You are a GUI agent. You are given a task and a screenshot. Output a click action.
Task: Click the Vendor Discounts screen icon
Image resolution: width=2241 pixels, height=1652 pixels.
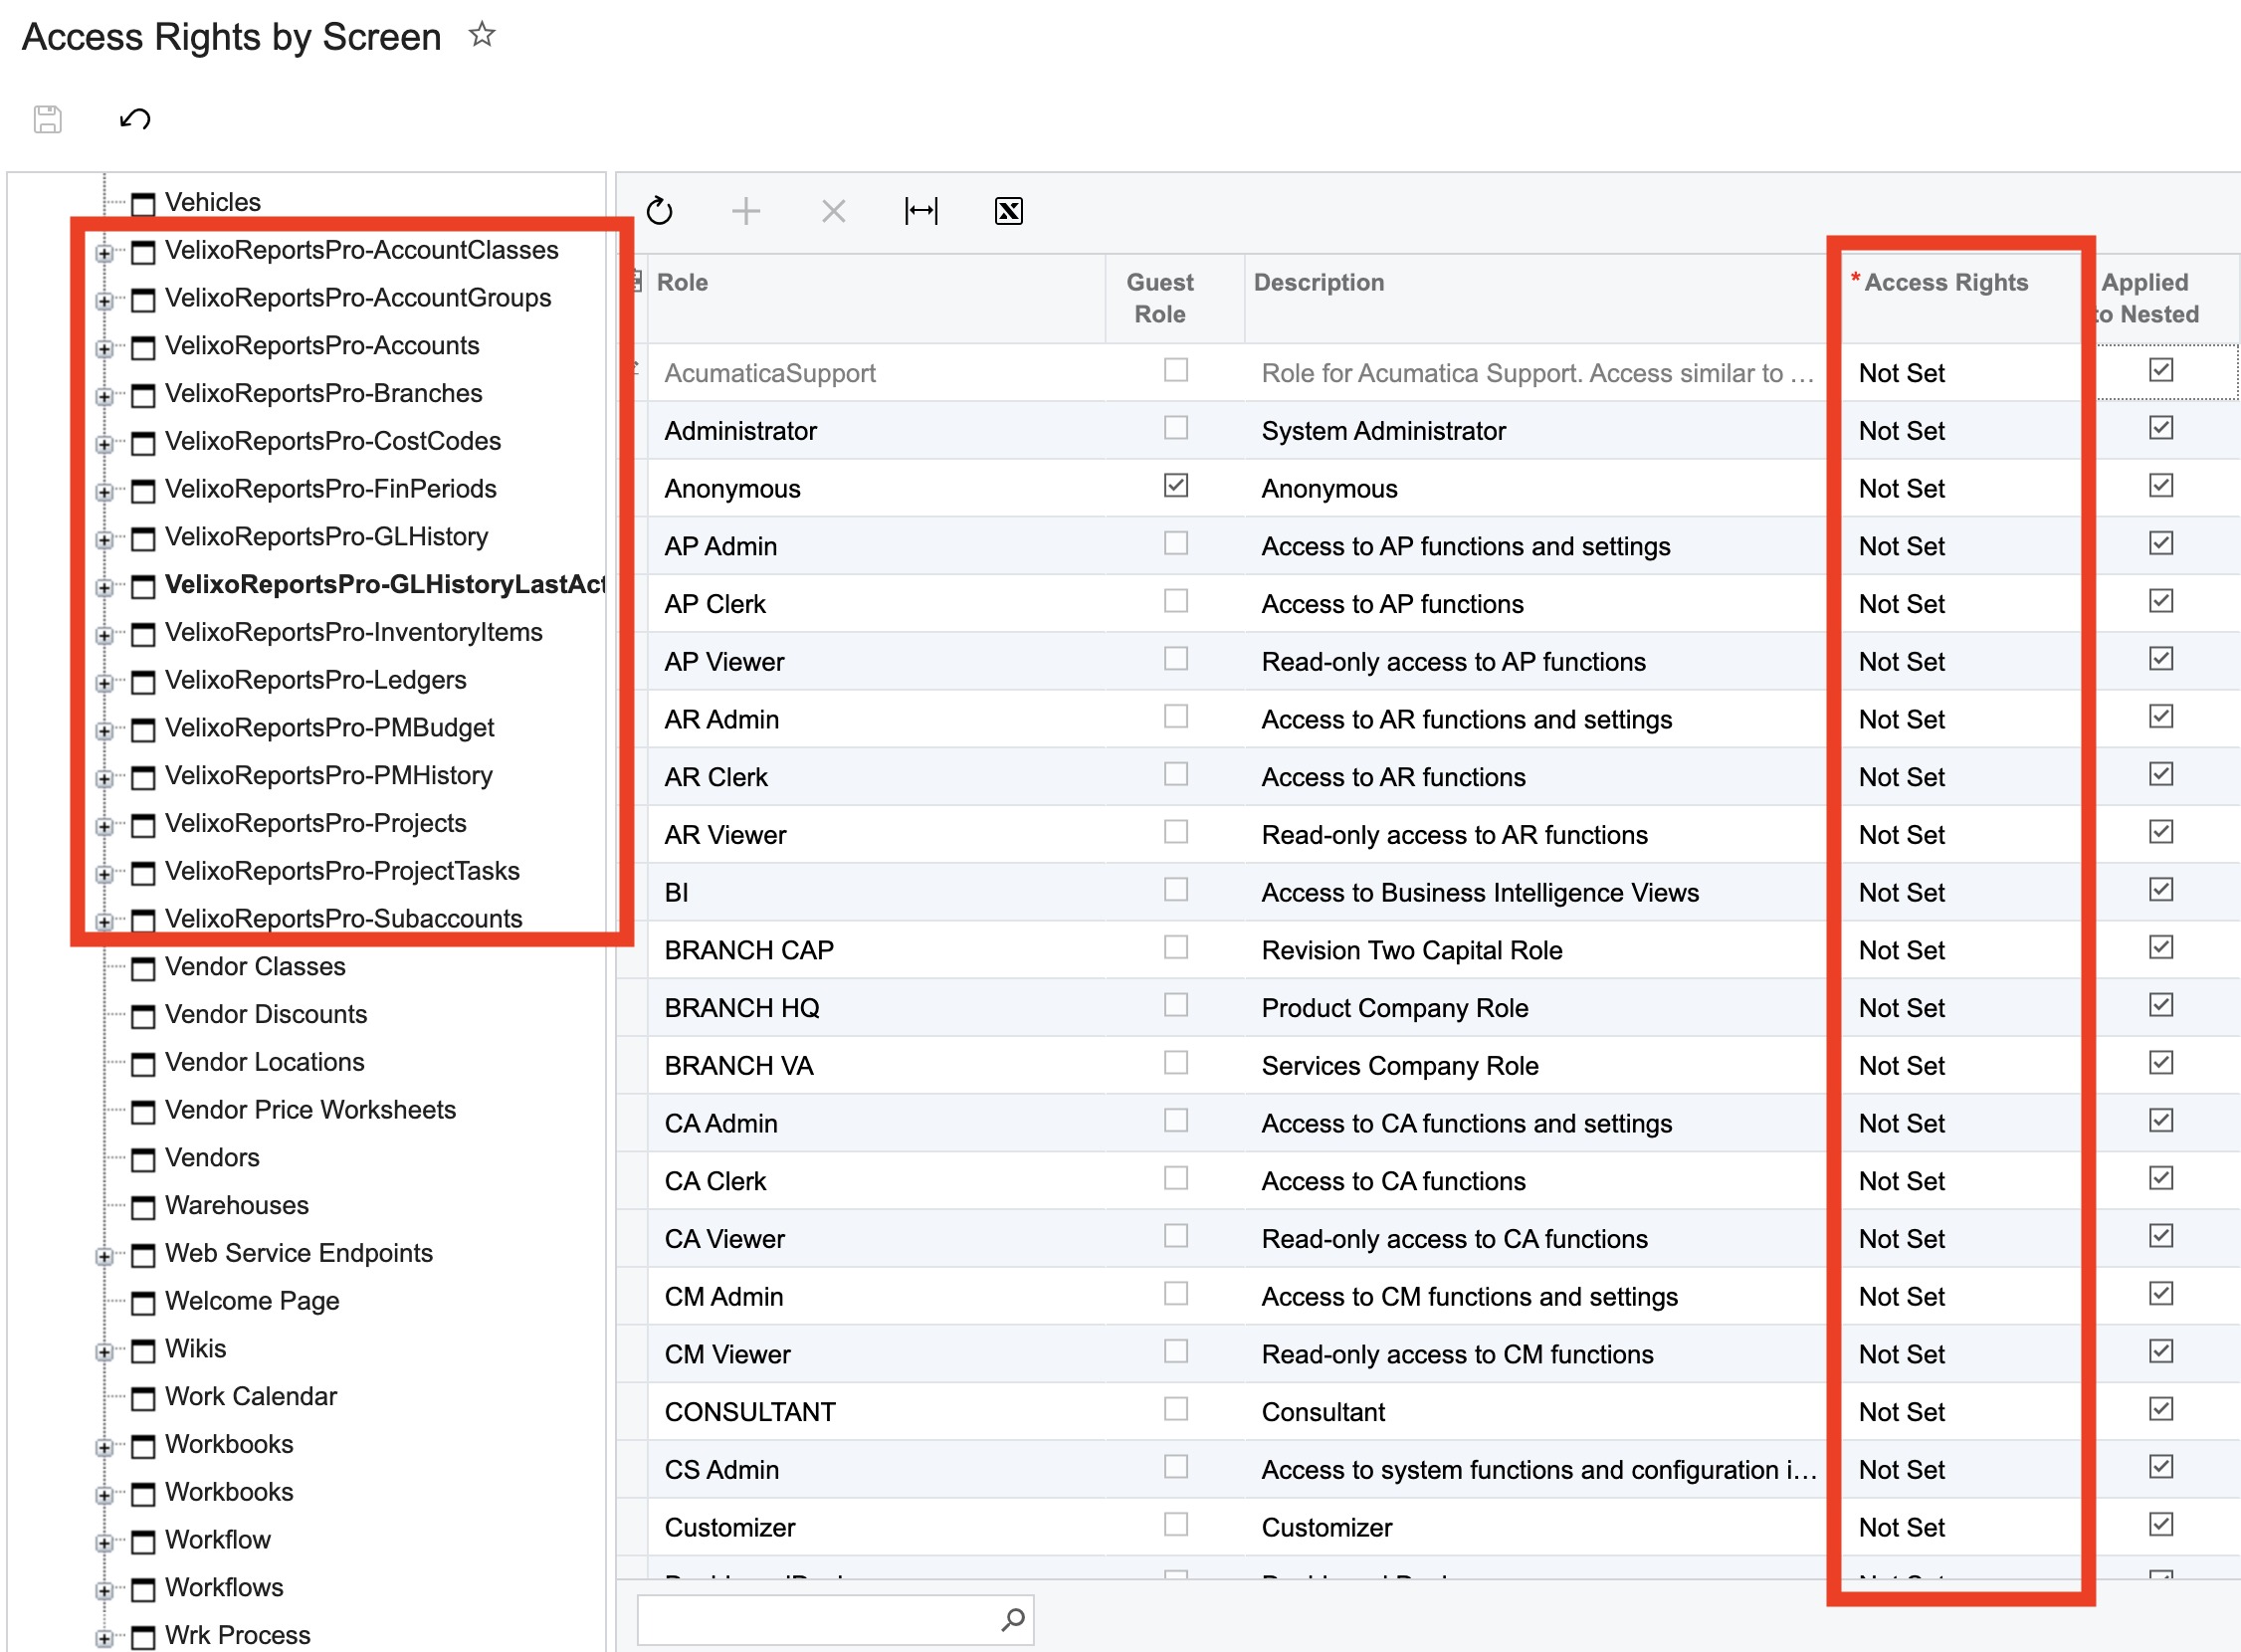(144, 1016)
